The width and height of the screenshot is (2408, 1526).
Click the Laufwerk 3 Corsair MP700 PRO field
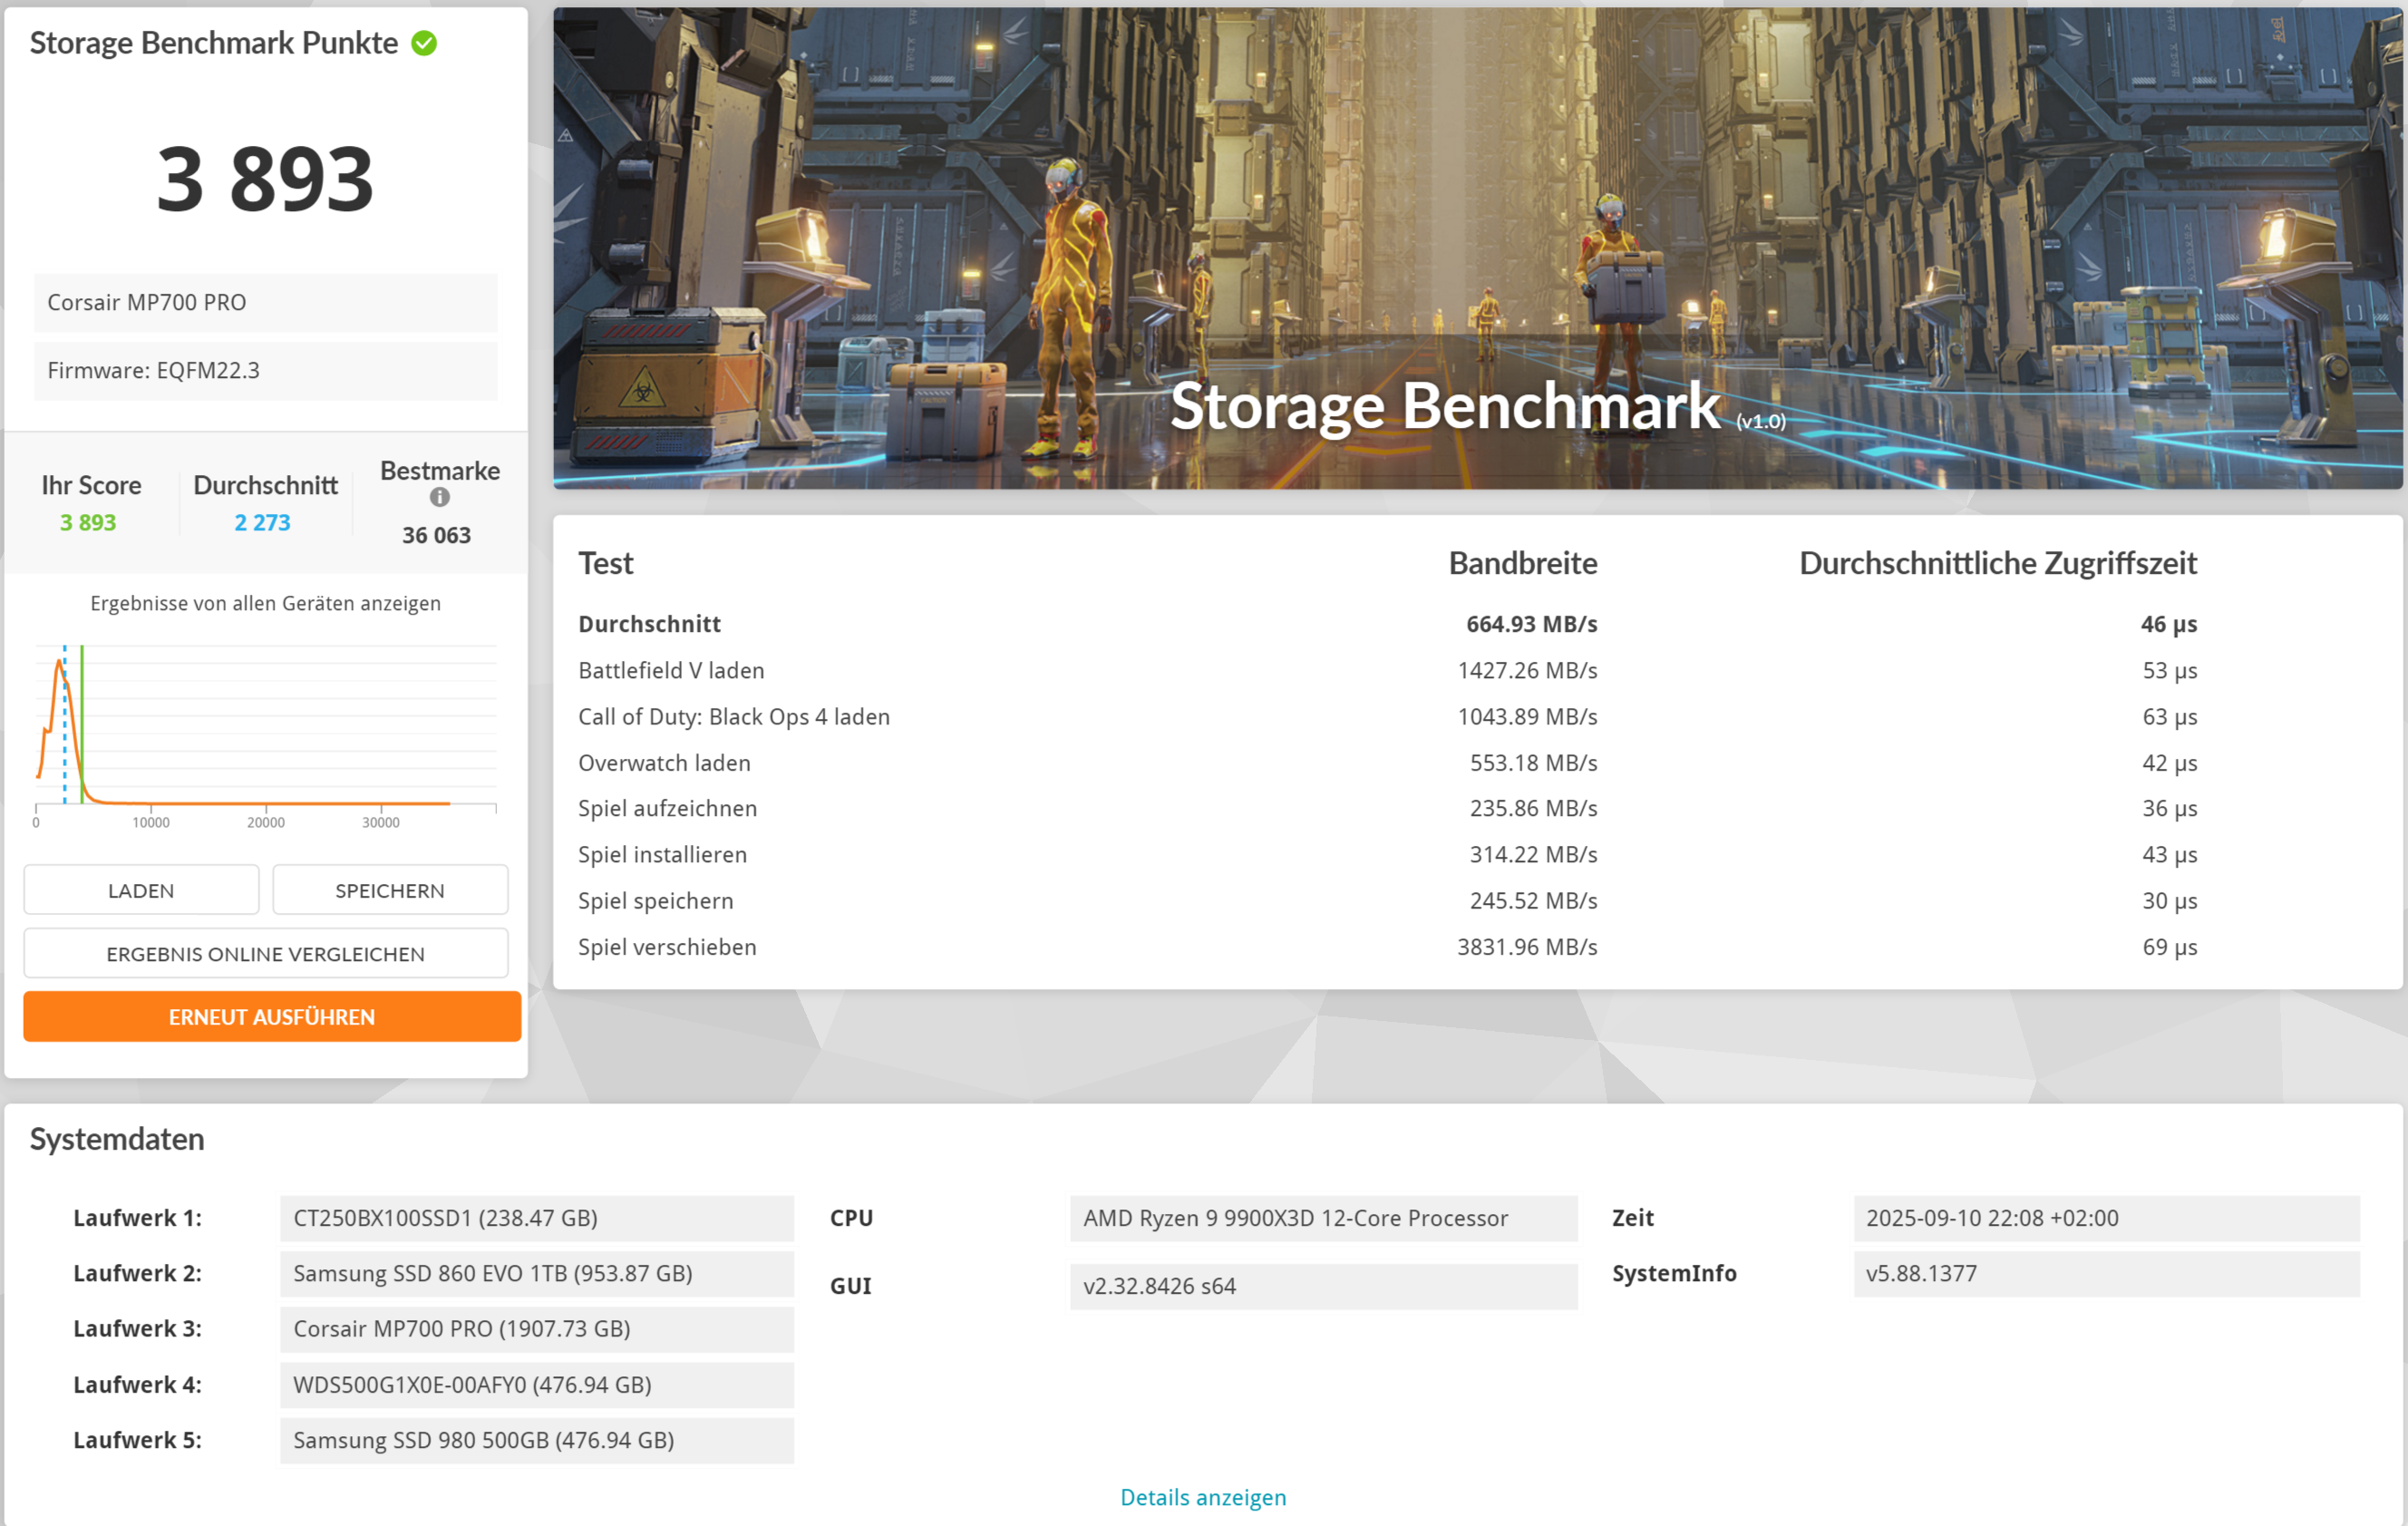pos(536,1328)
